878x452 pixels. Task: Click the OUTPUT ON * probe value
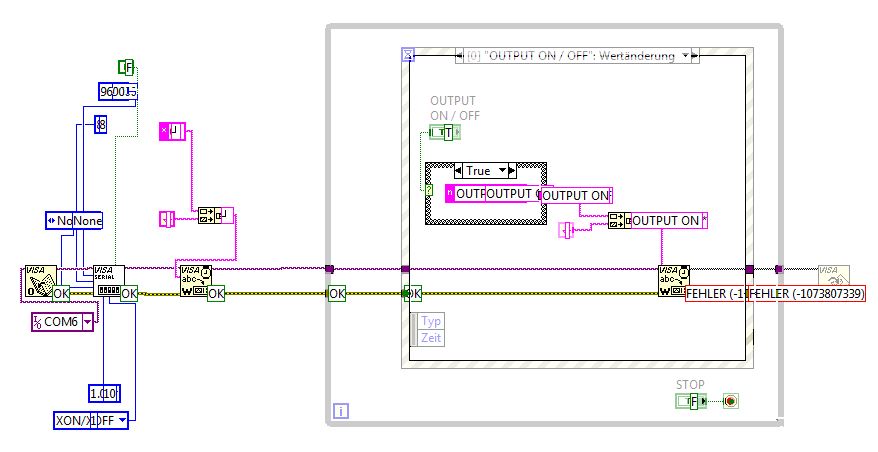click(670, 221)
